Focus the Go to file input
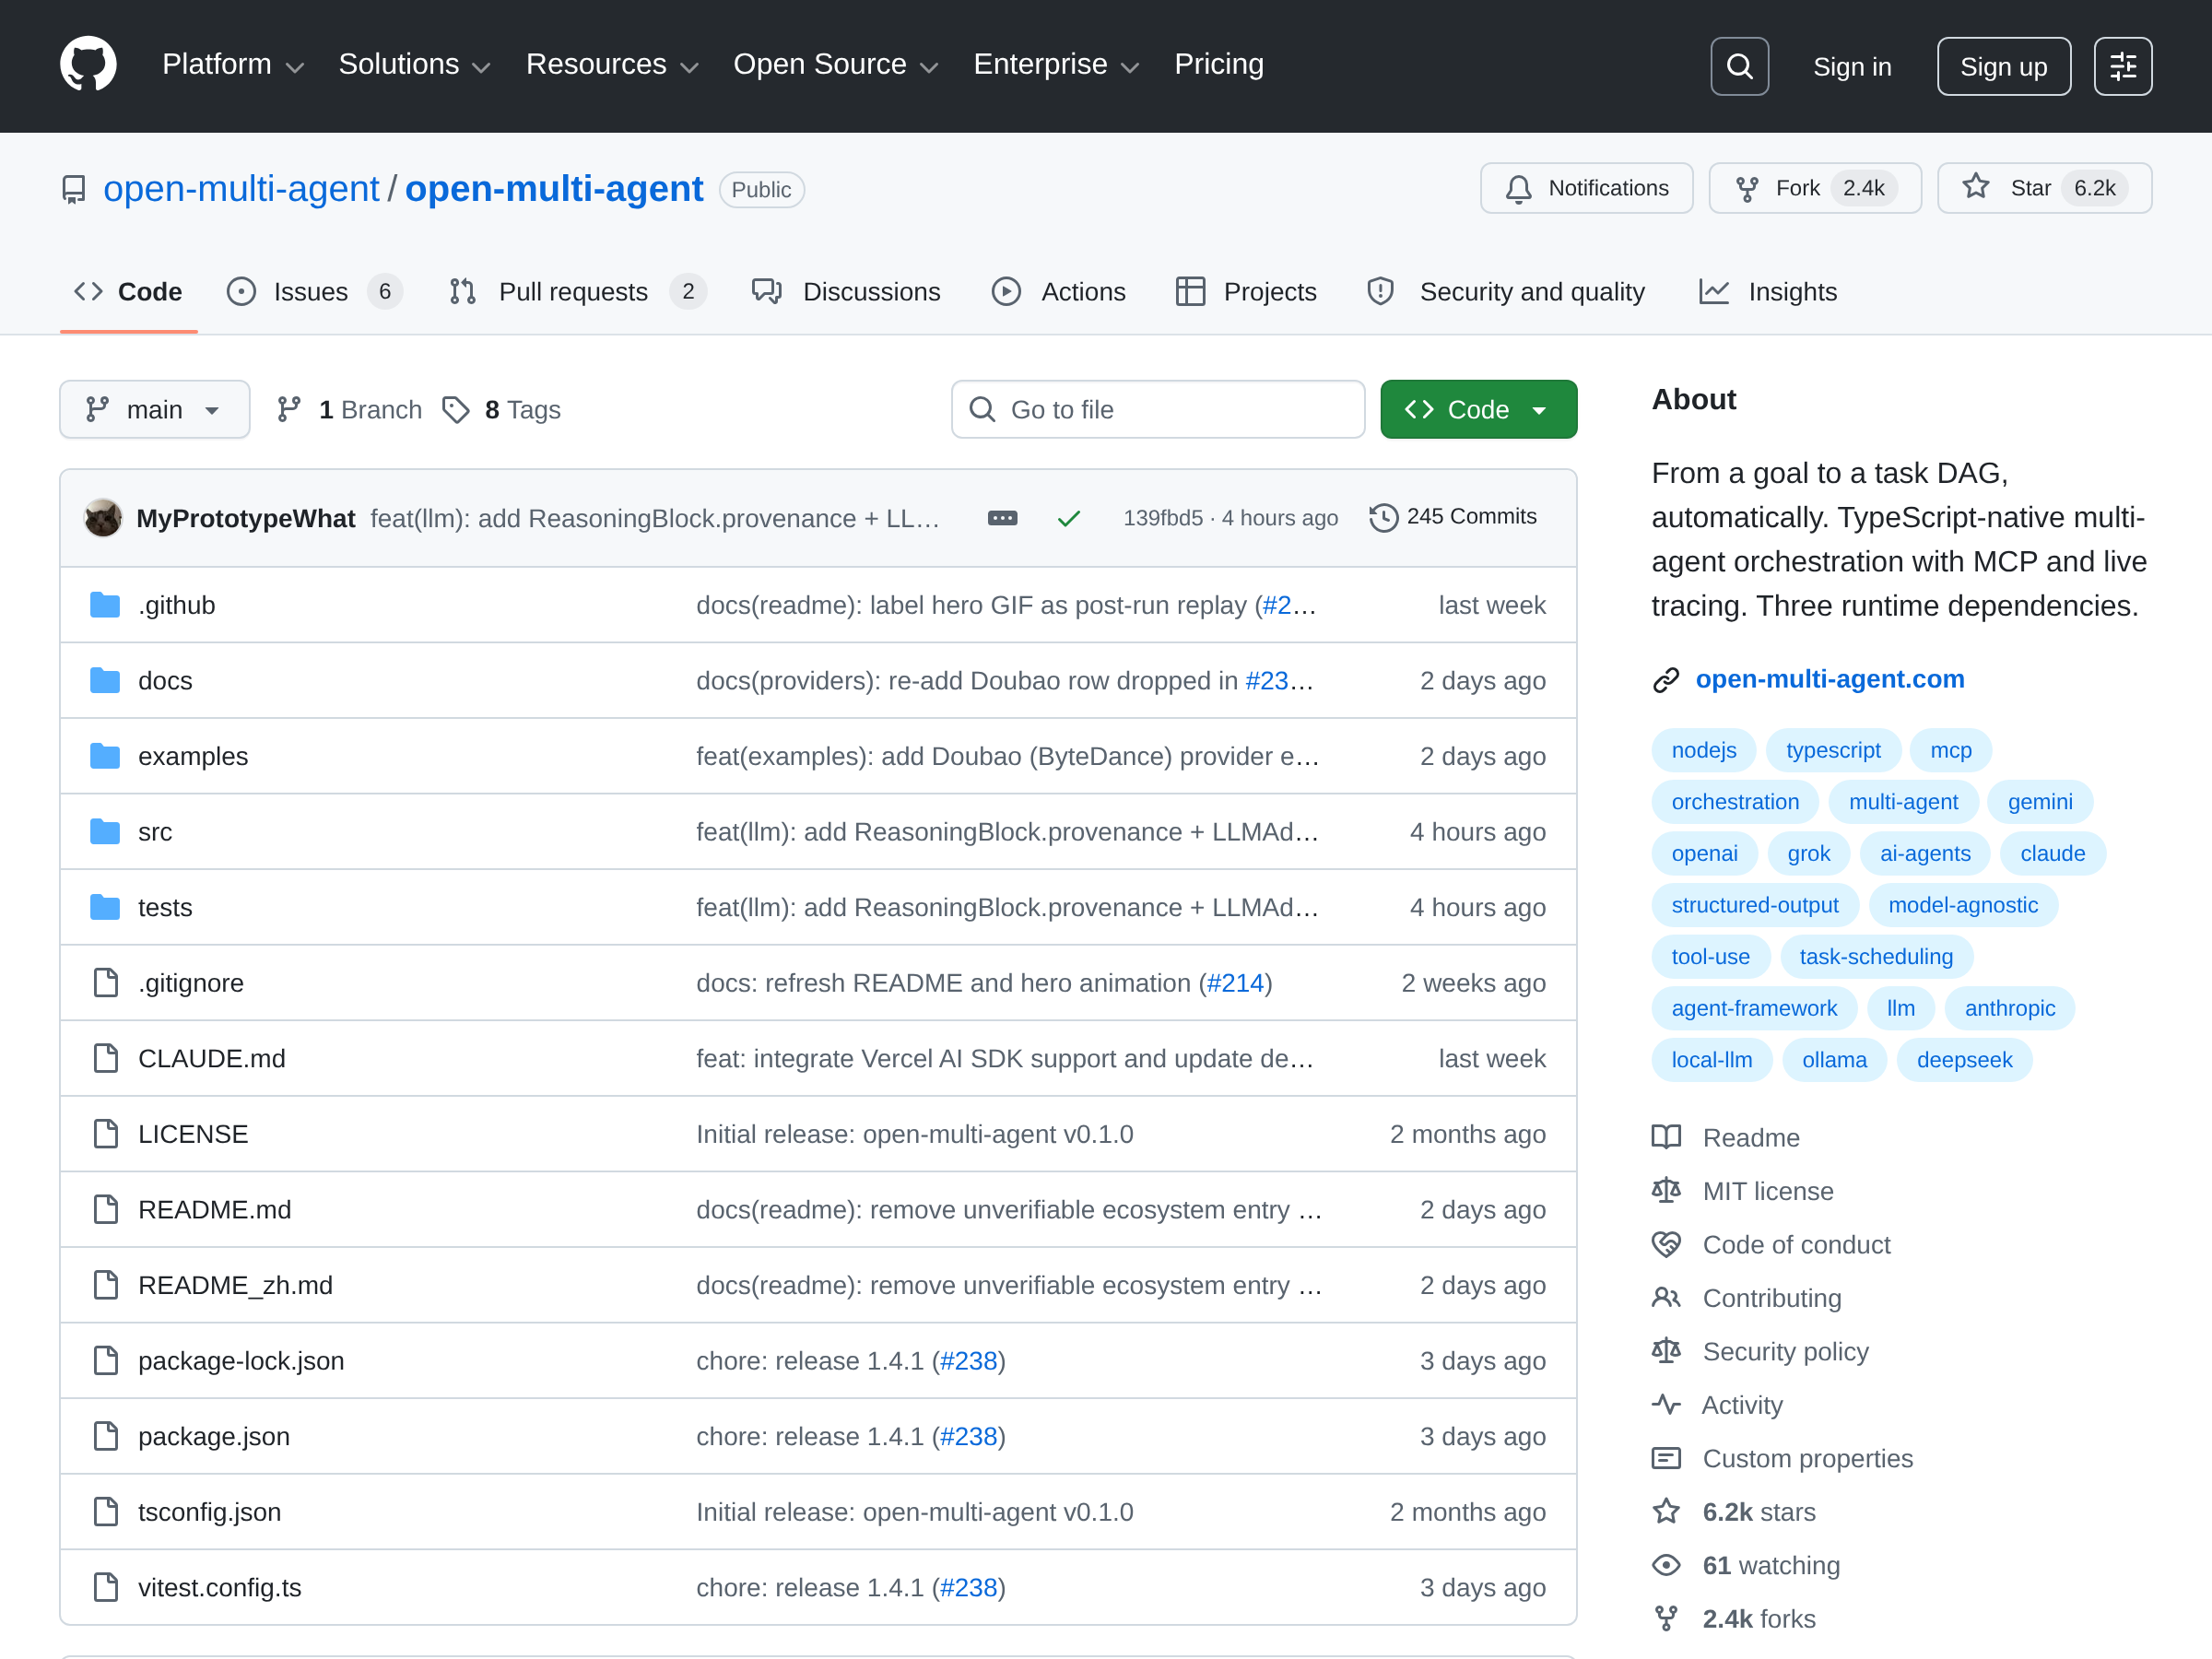Image resolution: width=2212 pixels, height=1659 pixels. click(x=1158, y=409)
